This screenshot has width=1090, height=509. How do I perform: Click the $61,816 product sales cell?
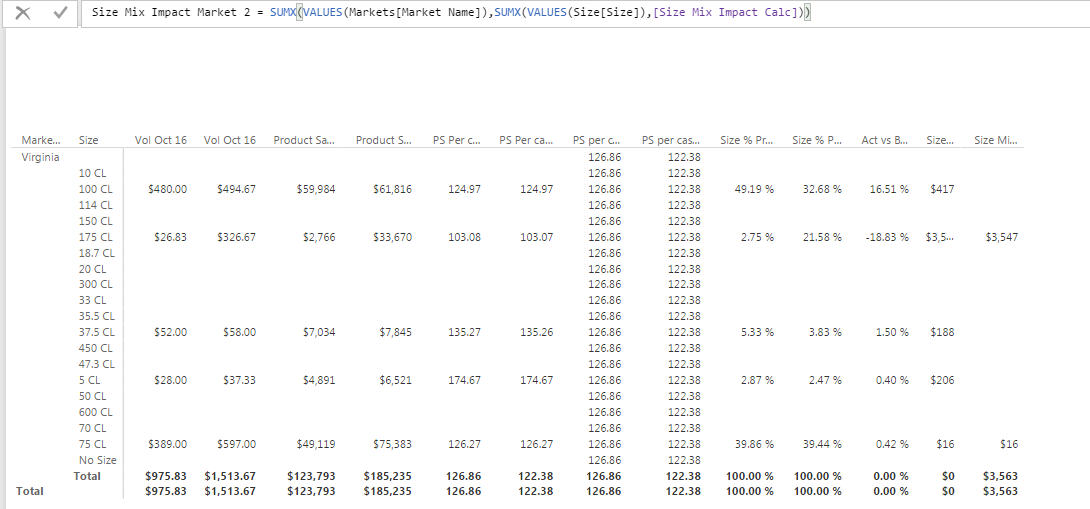pos(395,189)
